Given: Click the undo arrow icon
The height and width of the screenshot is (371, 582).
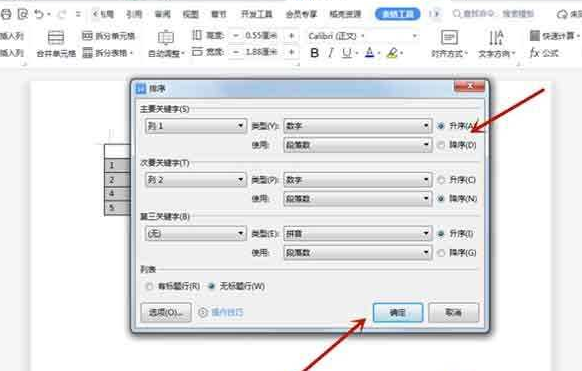Looking at the screenshot, I should [x=39, y=14].
